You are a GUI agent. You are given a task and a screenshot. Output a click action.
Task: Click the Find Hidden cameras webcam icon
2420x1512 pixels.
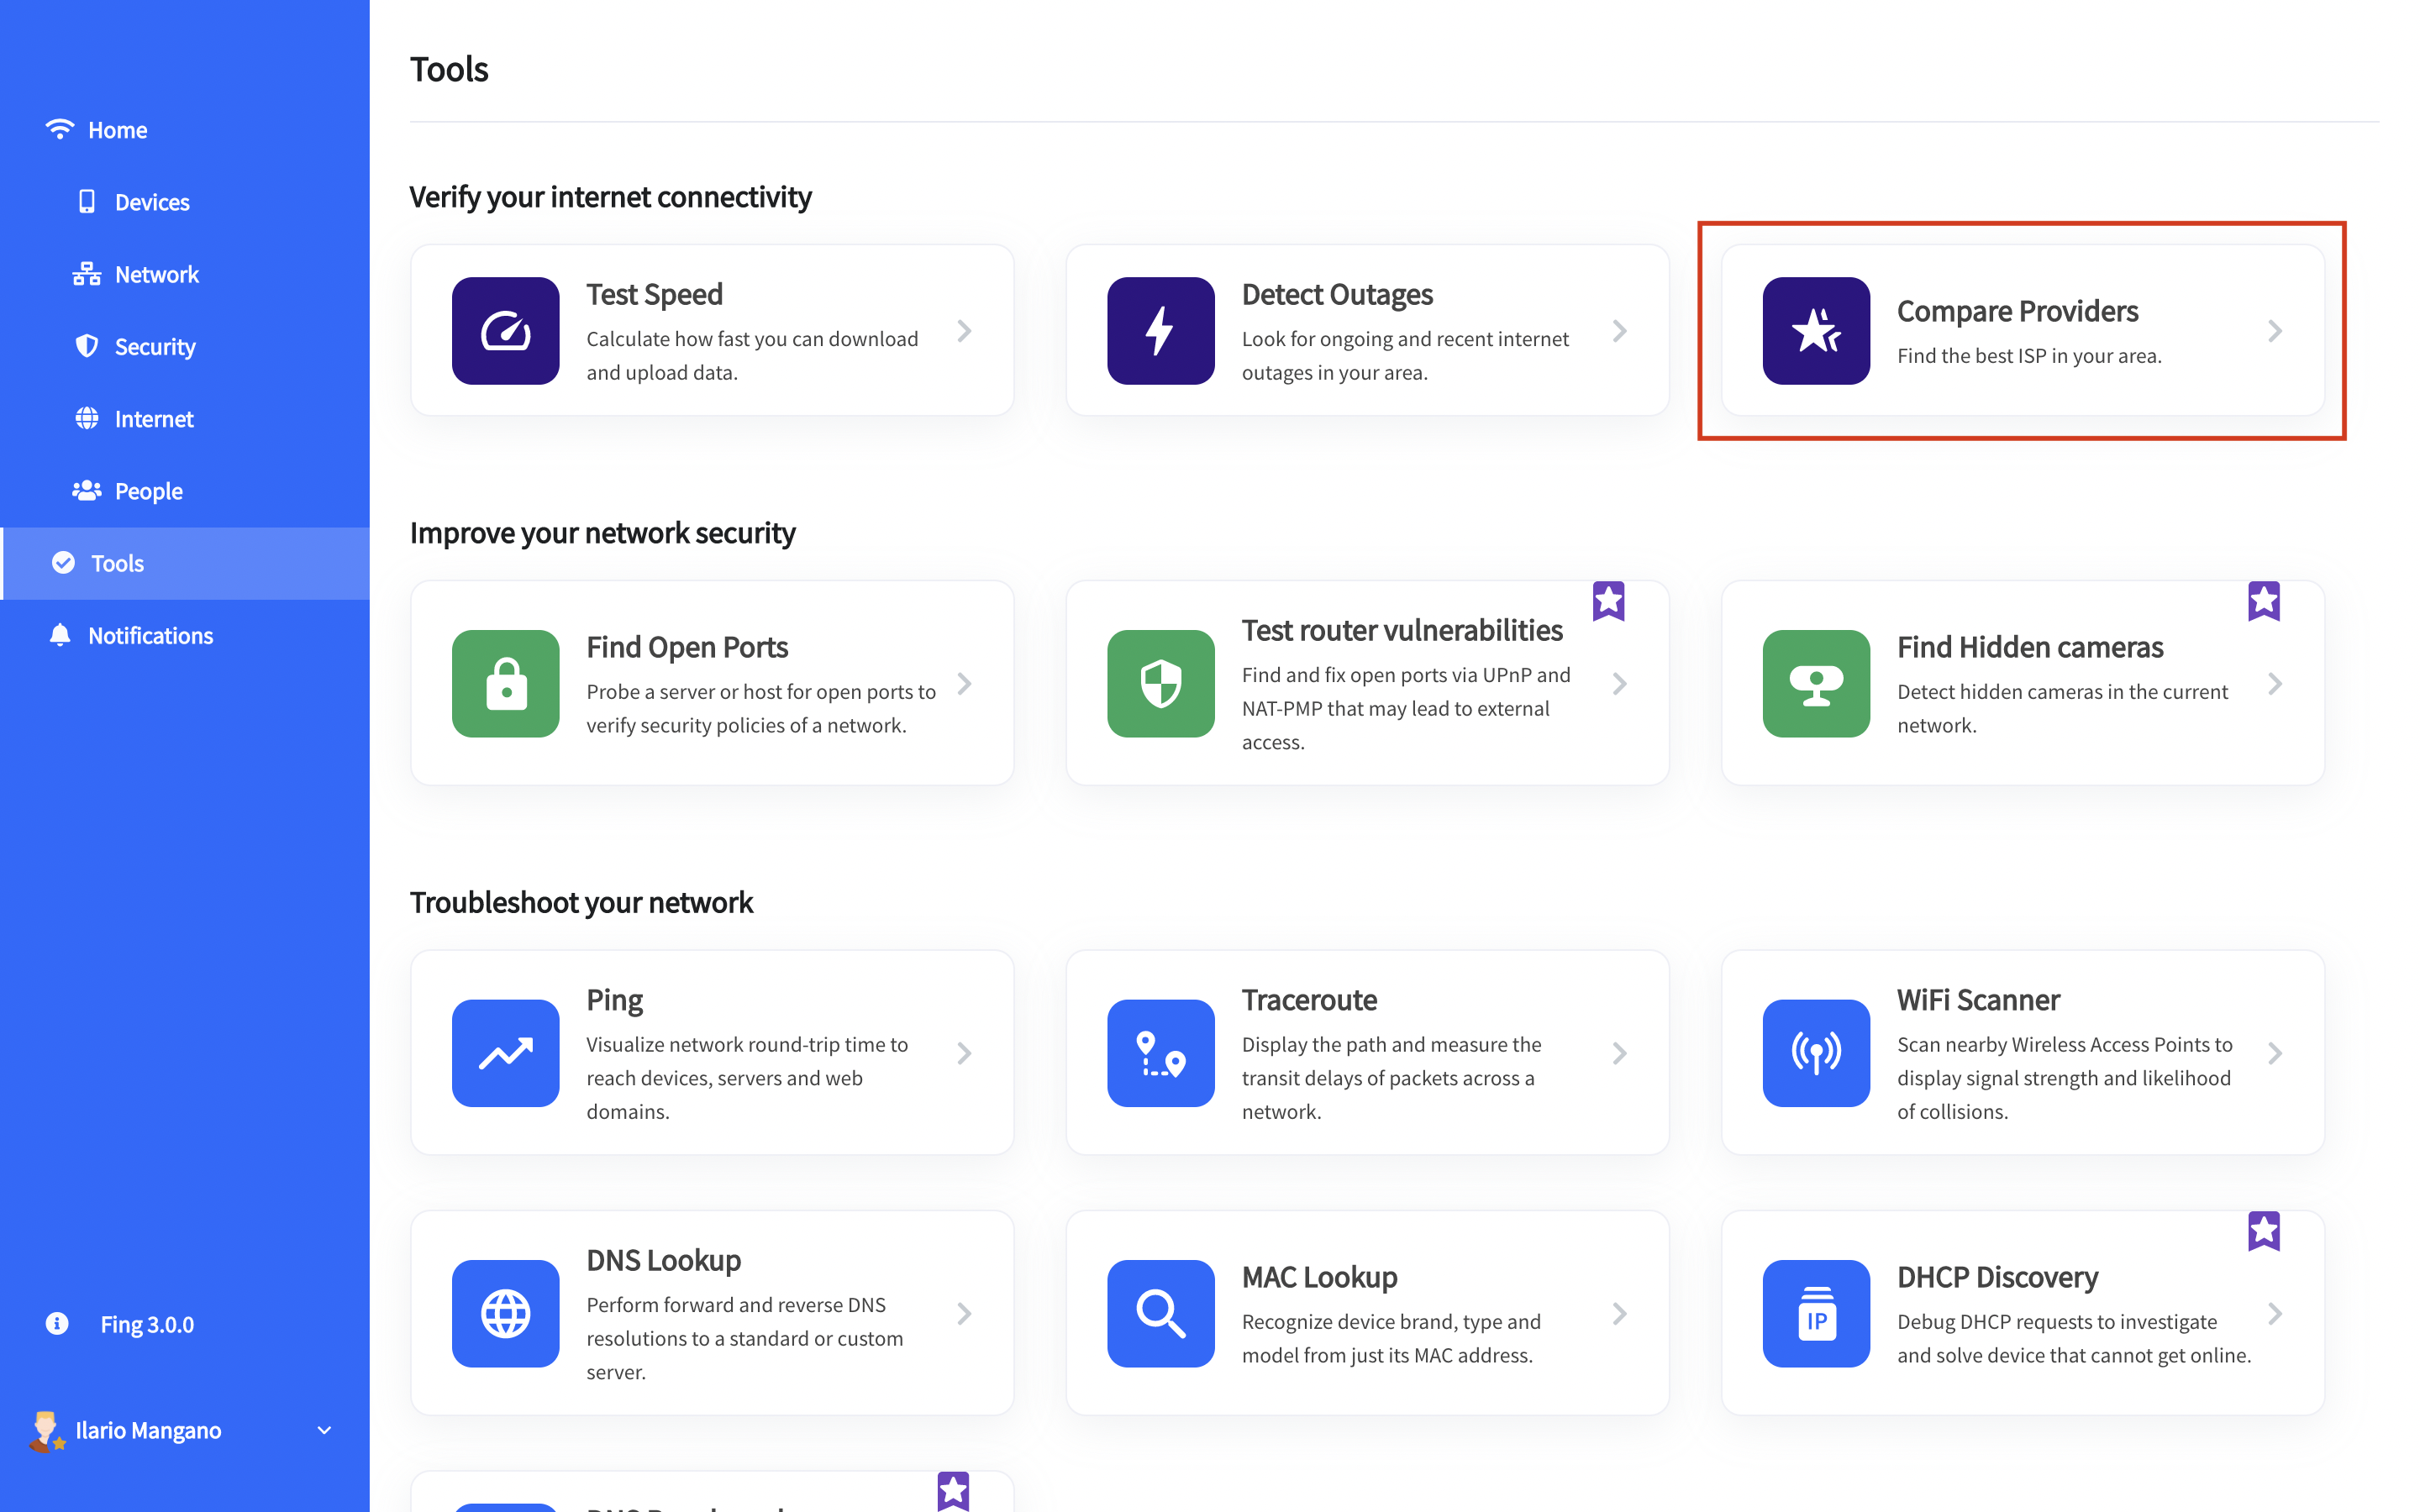1816,684
